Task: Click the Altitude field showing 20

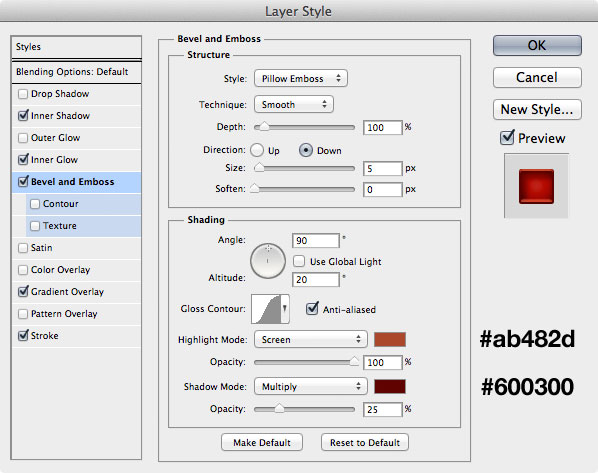Action: 315,280
